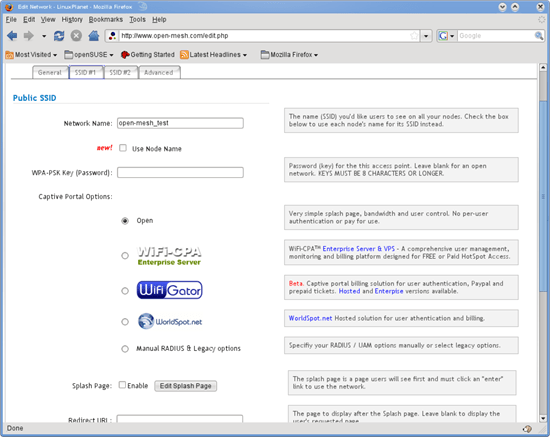Click into the WPA-PSK Key password field
Viewport: 550px width, 437px height.
[180, 172]
